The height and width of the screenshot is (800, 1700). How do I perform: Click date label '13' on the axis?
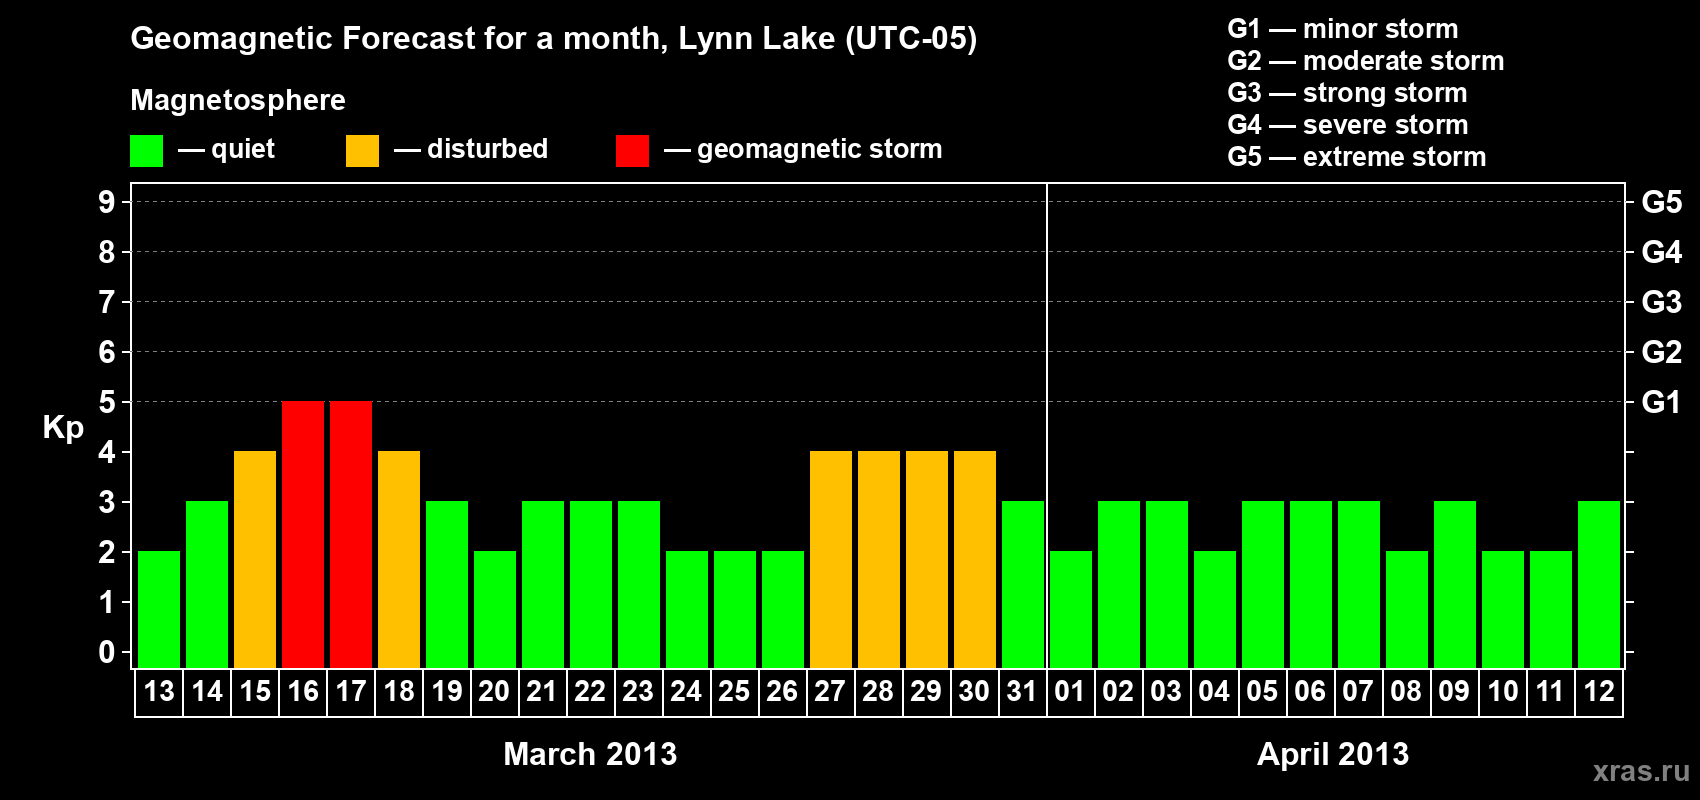coord(159,691)
